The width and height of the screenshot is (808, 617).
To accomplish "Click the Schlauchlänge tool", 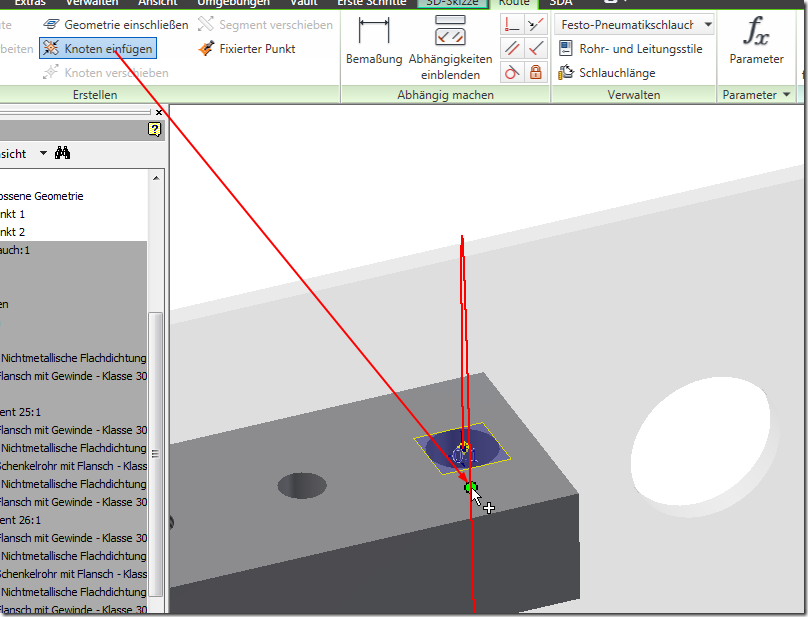I will [x=607, y=72].
